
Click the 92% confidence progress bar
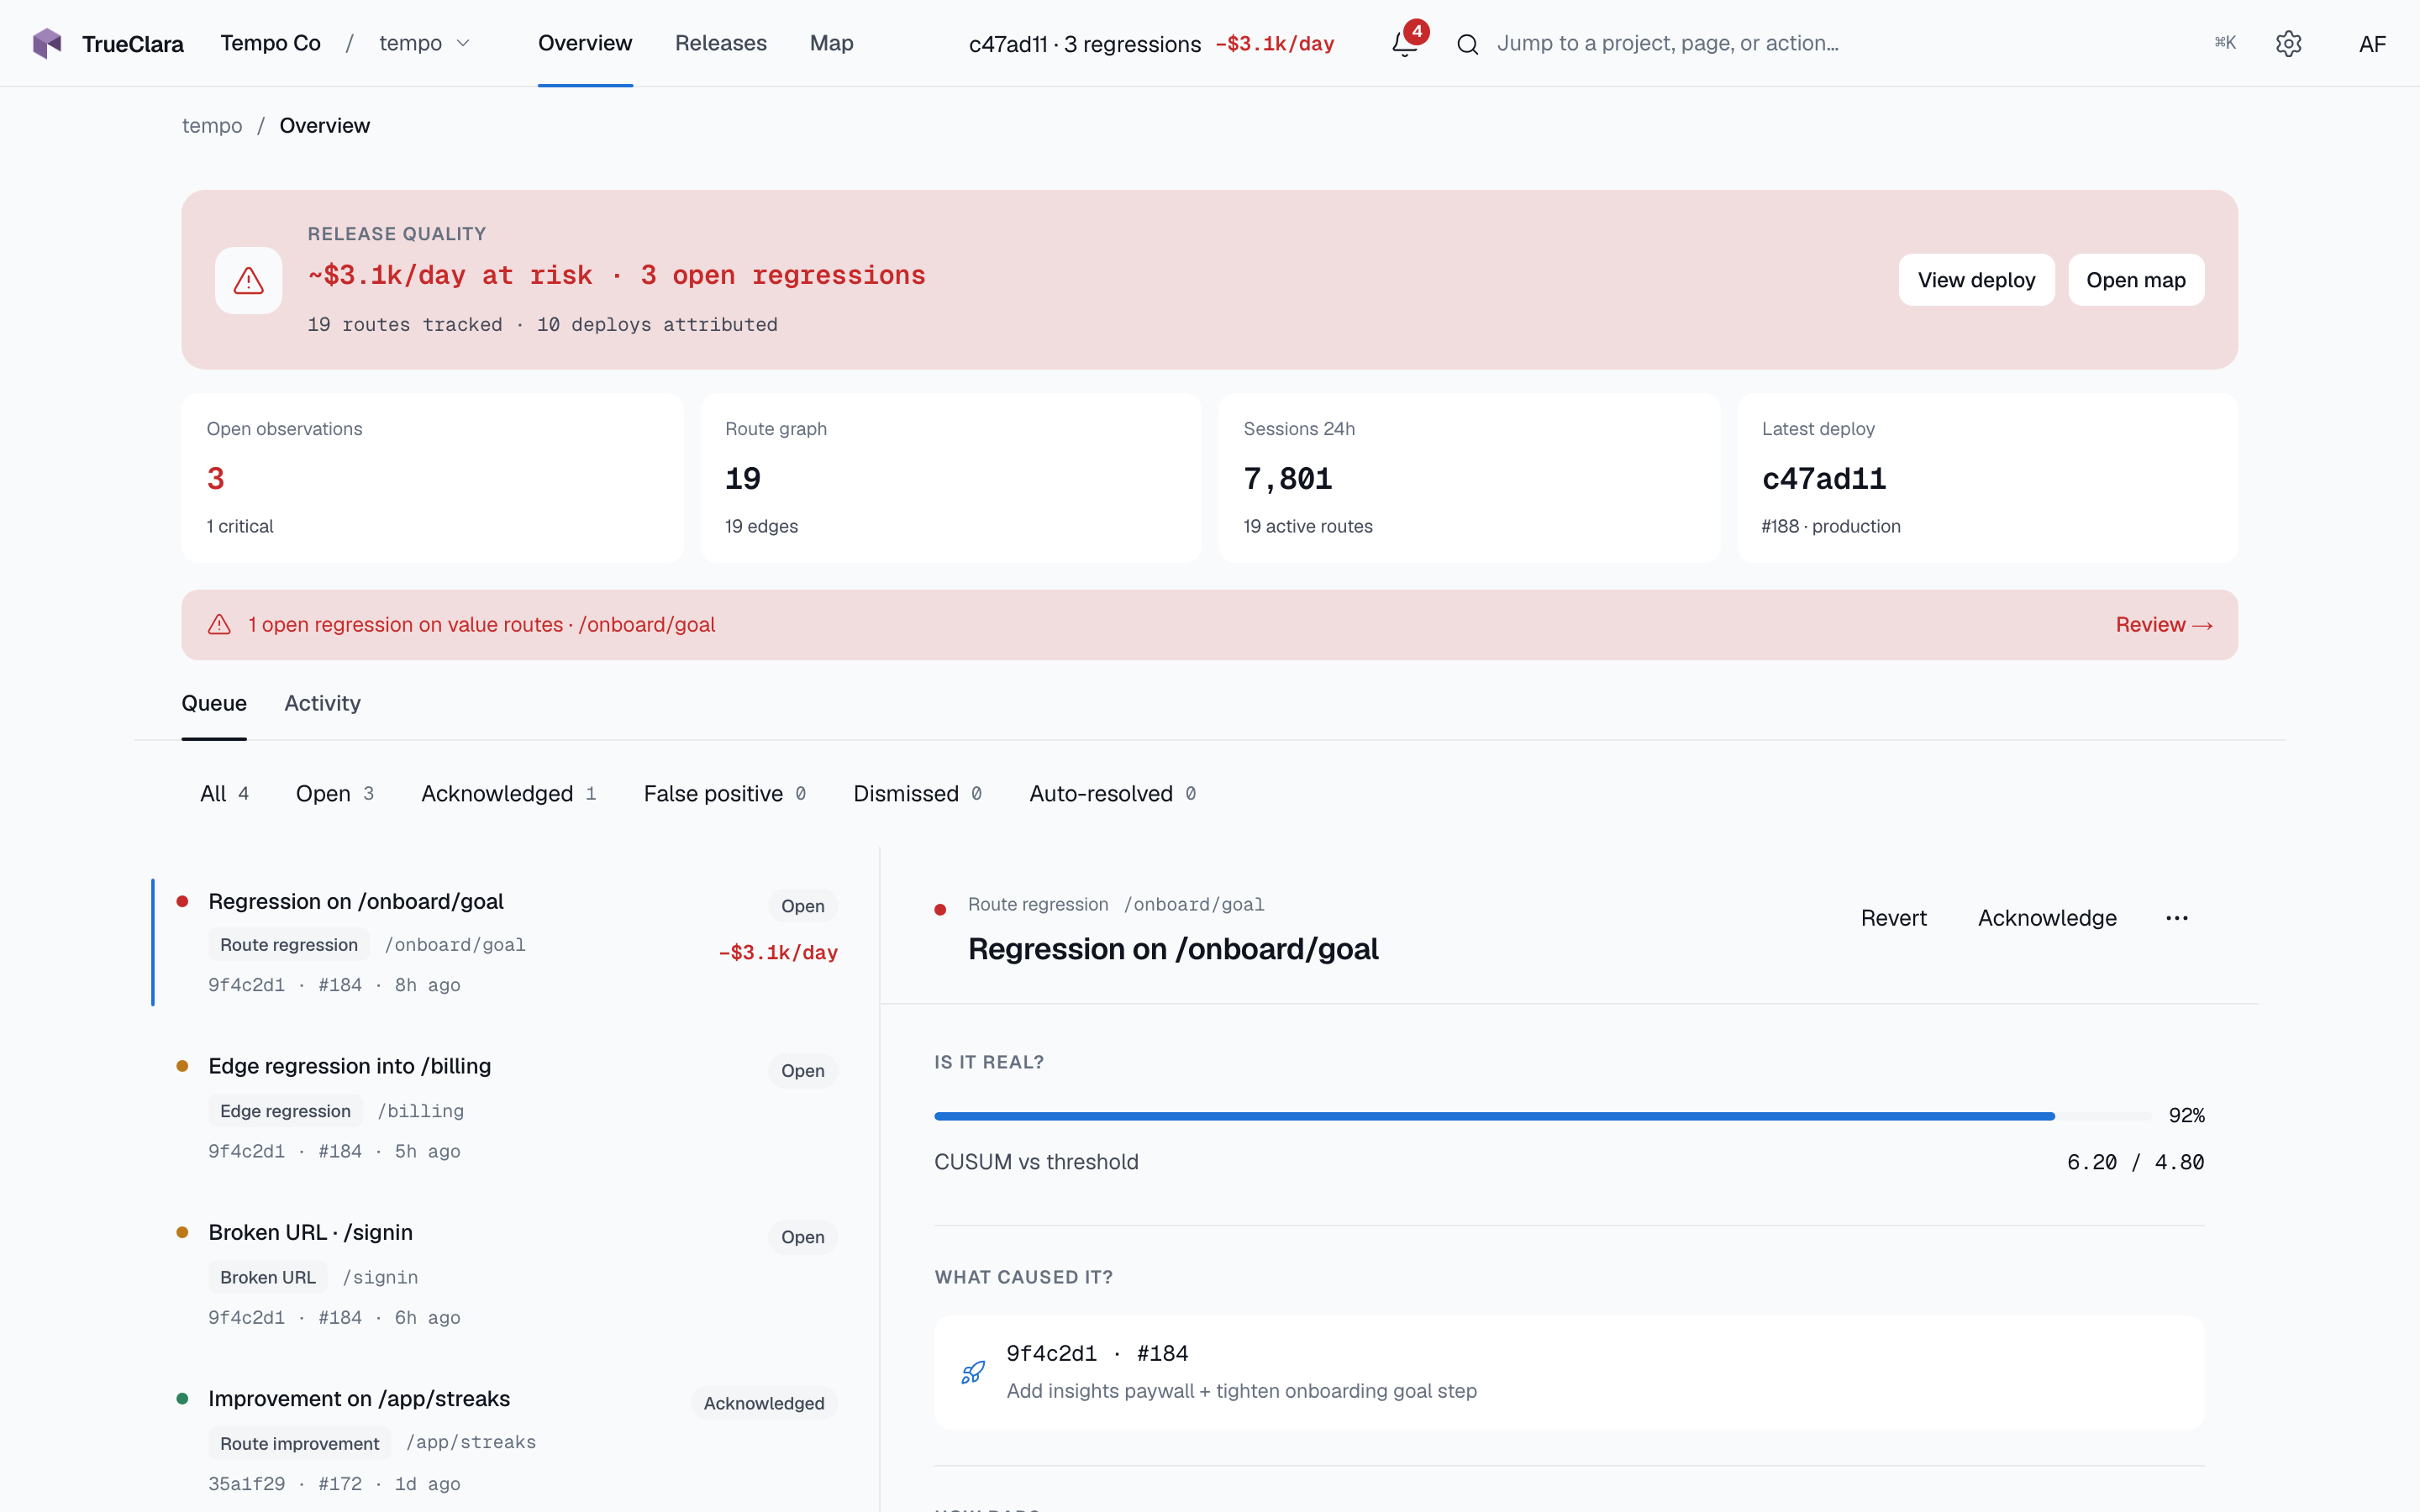click(1543, 1115)
